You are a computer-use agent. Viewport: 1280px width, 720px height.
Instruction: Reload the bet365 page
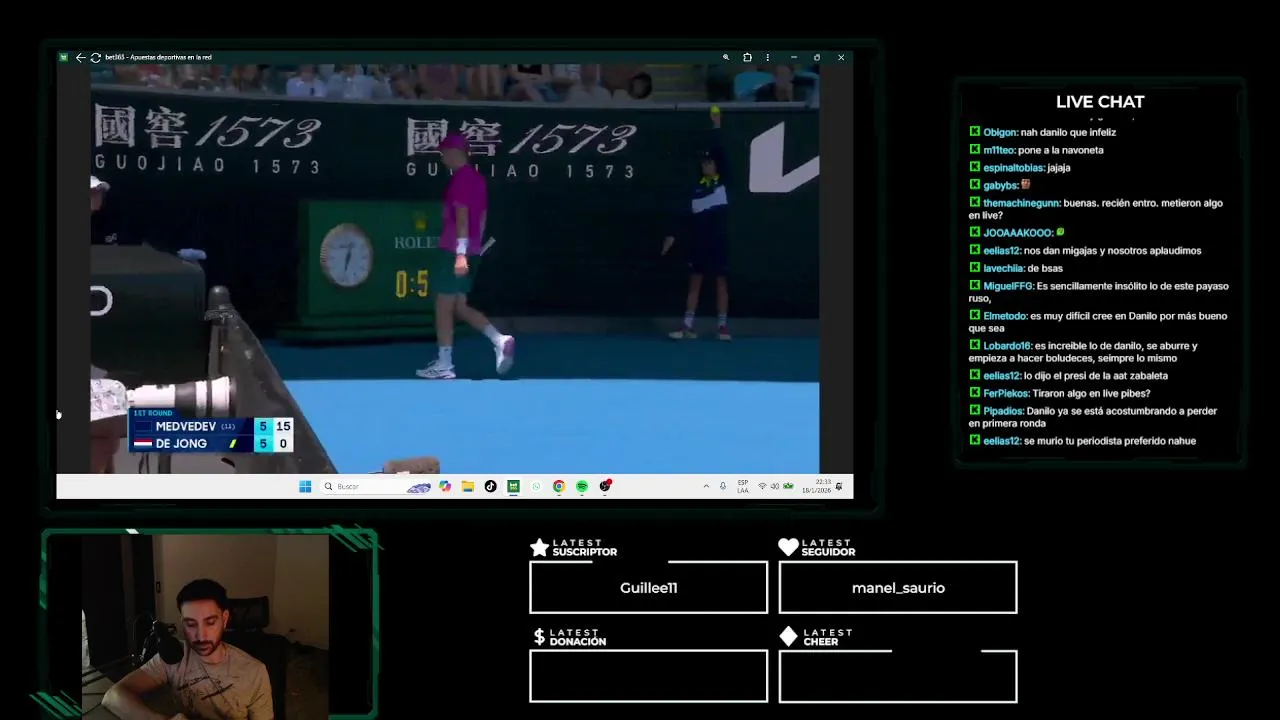[x=95, y=57]
